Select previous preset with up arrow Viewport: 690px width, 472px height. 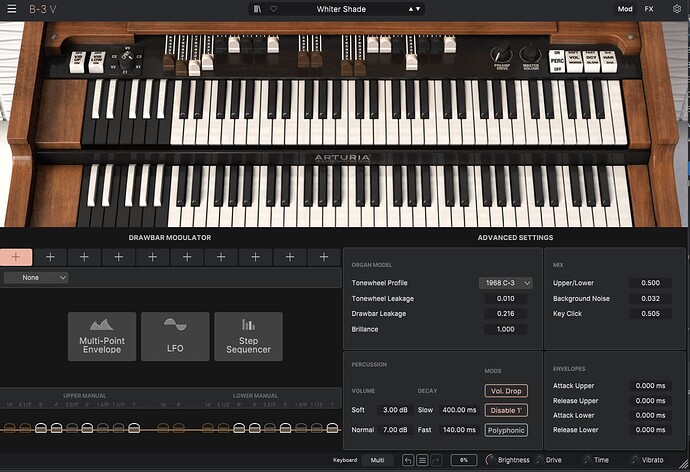[x=411, y=9]
